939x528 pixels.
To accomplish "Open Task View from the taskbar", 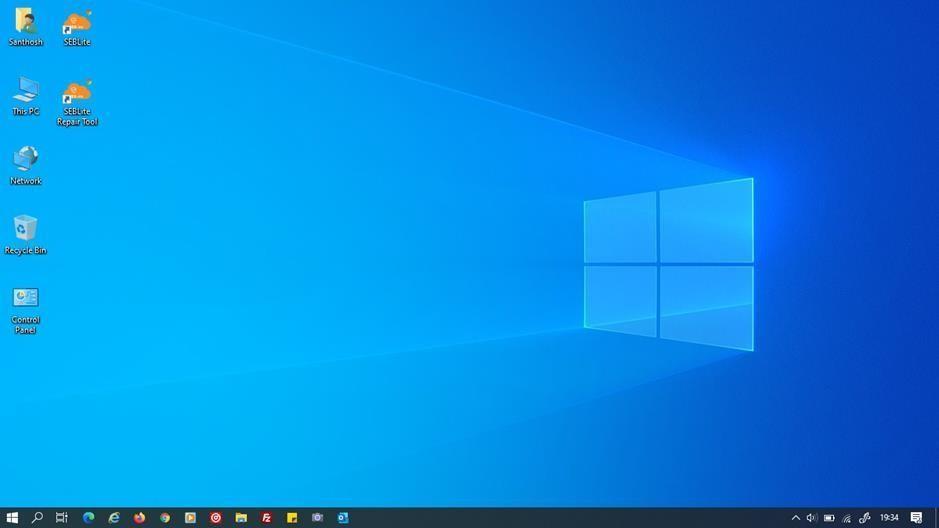I will [62, 518].
